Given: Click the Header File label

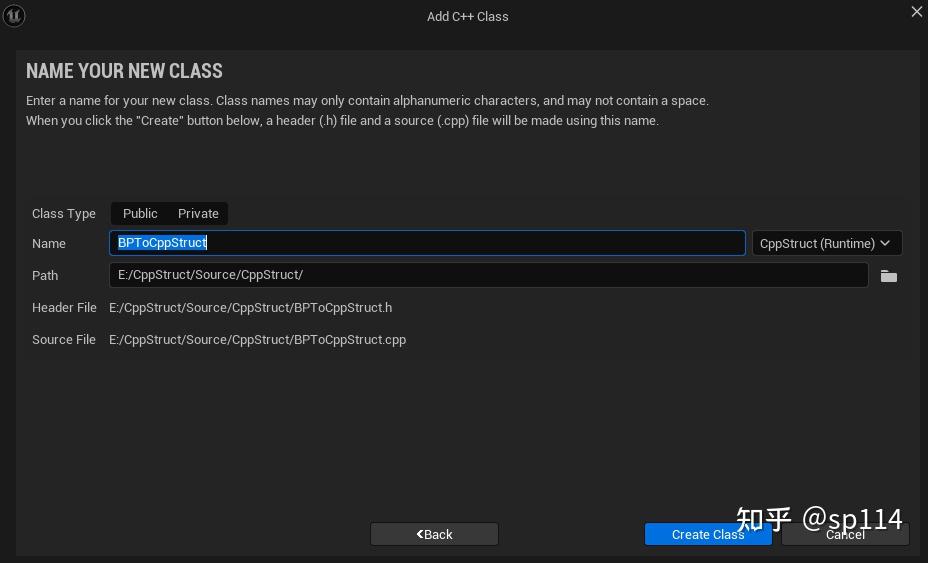Looking at the screenshot, I should [x=64, y=308].
